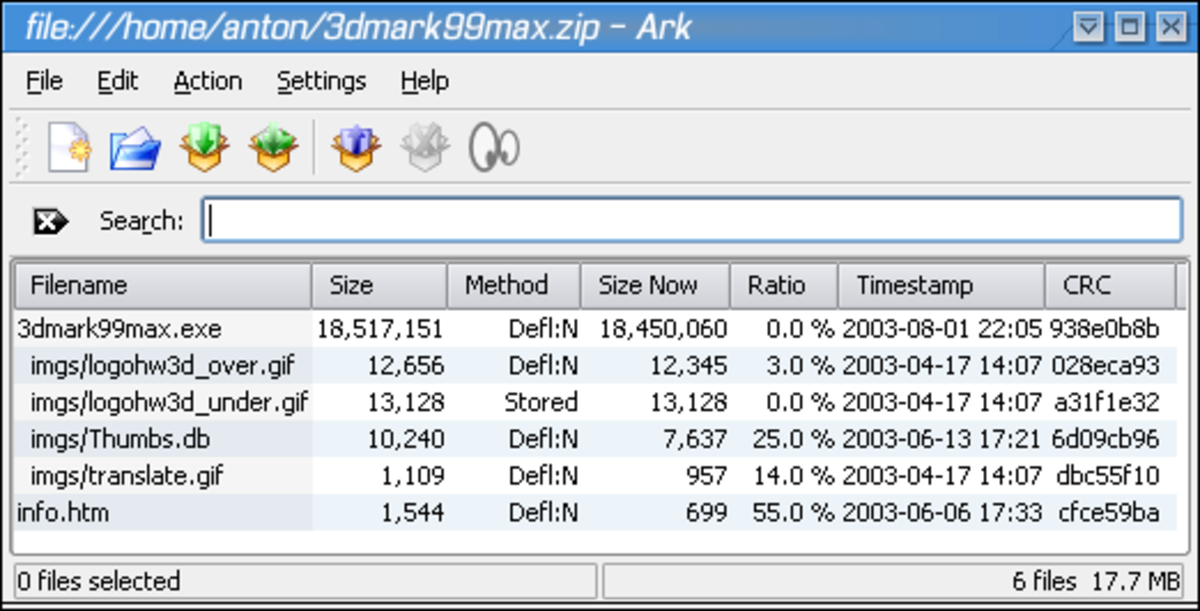Viewport: 1200px width, 611px height.
Task: Sort by the Method column header
Action: point(514,285)
